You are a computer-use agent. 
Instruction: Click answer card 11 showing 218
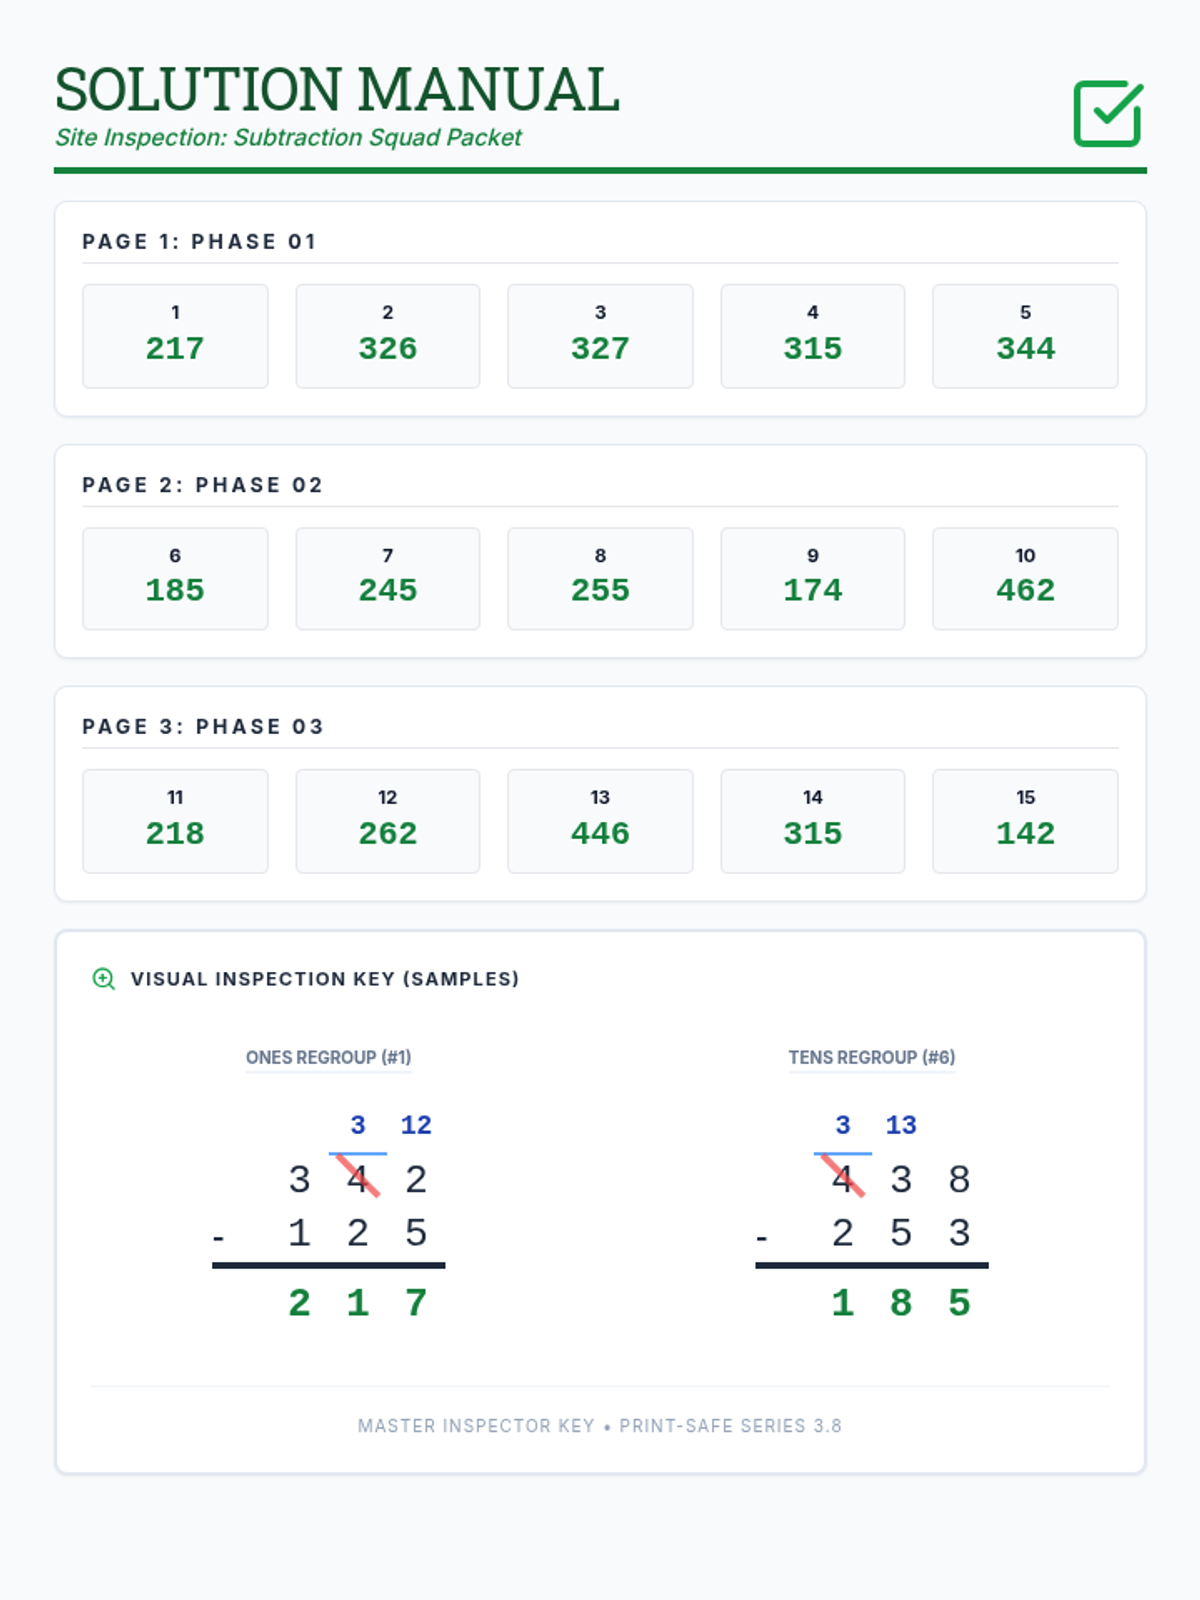coord(175,821)
